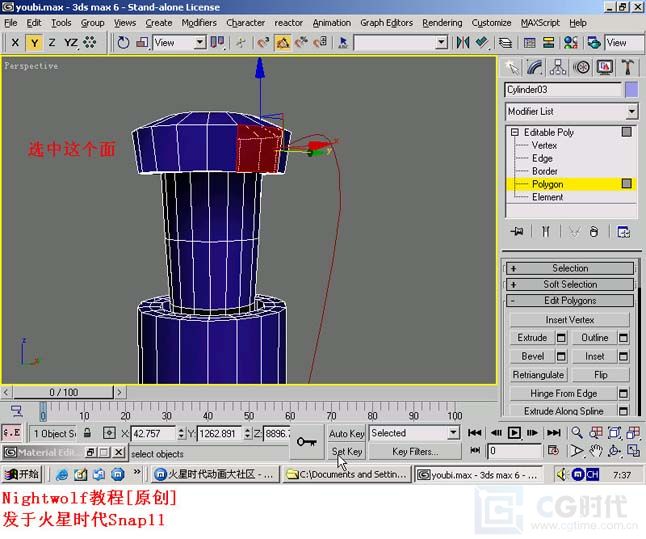Select Vertex sub-object level
This screenshot has width=646, height=539.
tap(544, 145)
